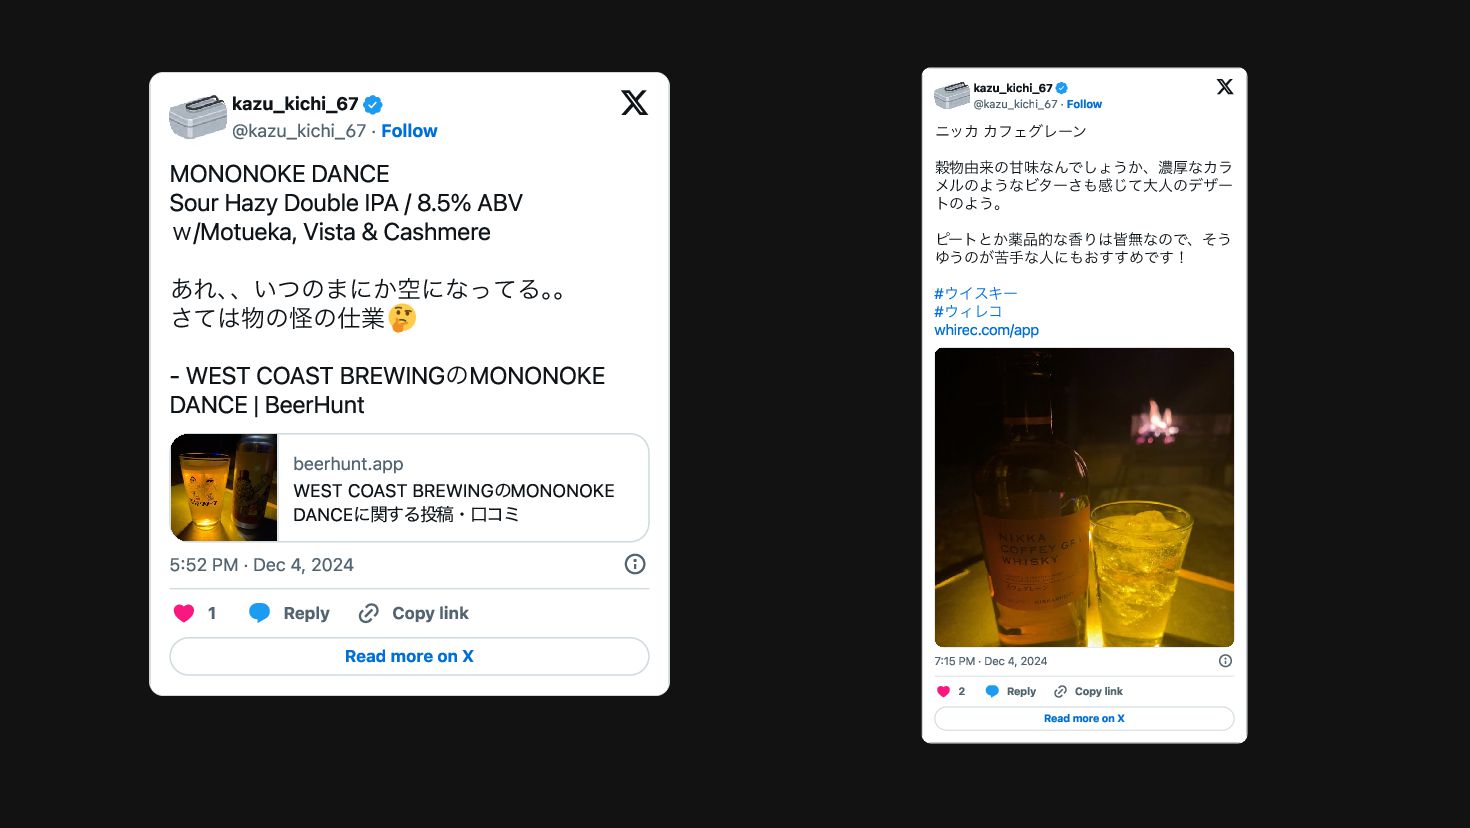This screenshot has width=1470, height=828.
Task: Open the info icon beside 5:52 PM timestamp
Action: [635, 564]
